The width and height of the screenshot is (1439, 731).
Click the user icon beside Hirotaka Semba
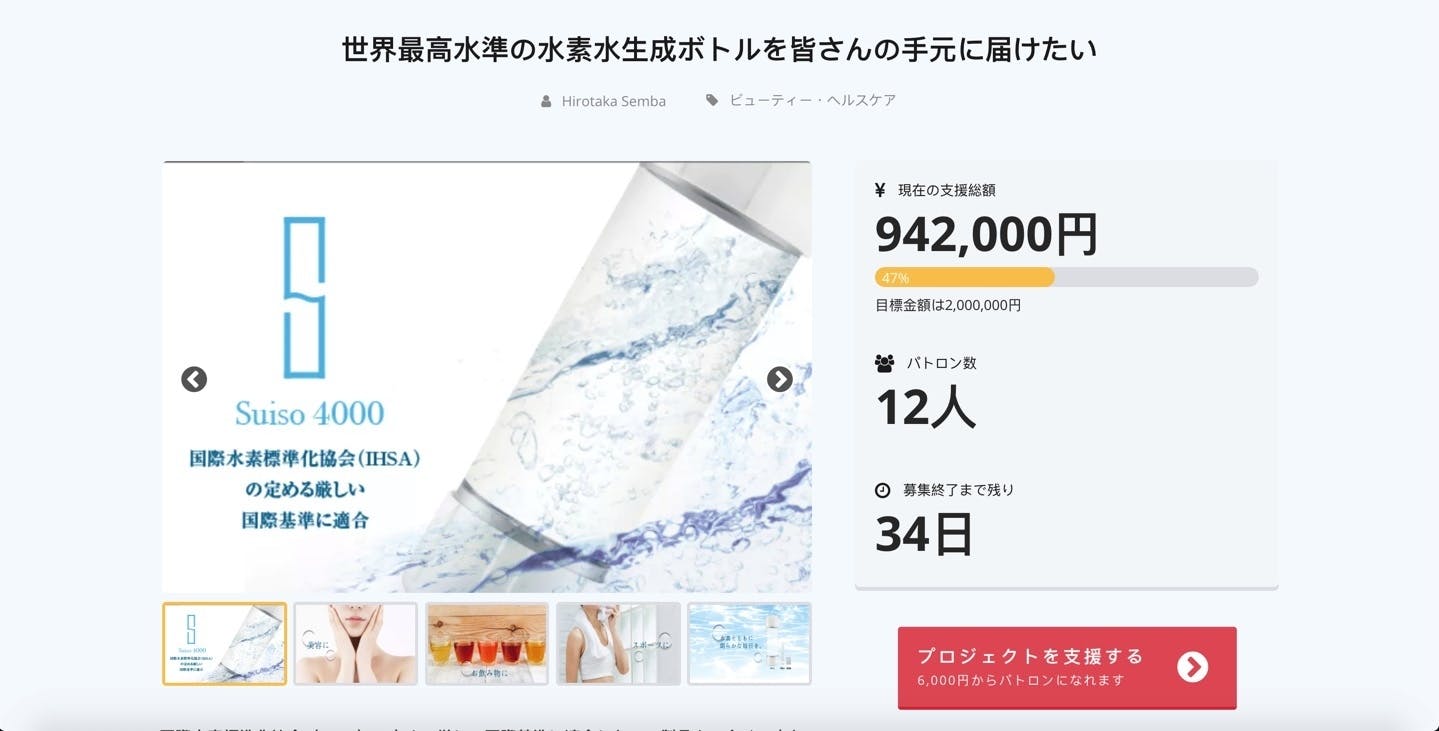click(546, 101)
